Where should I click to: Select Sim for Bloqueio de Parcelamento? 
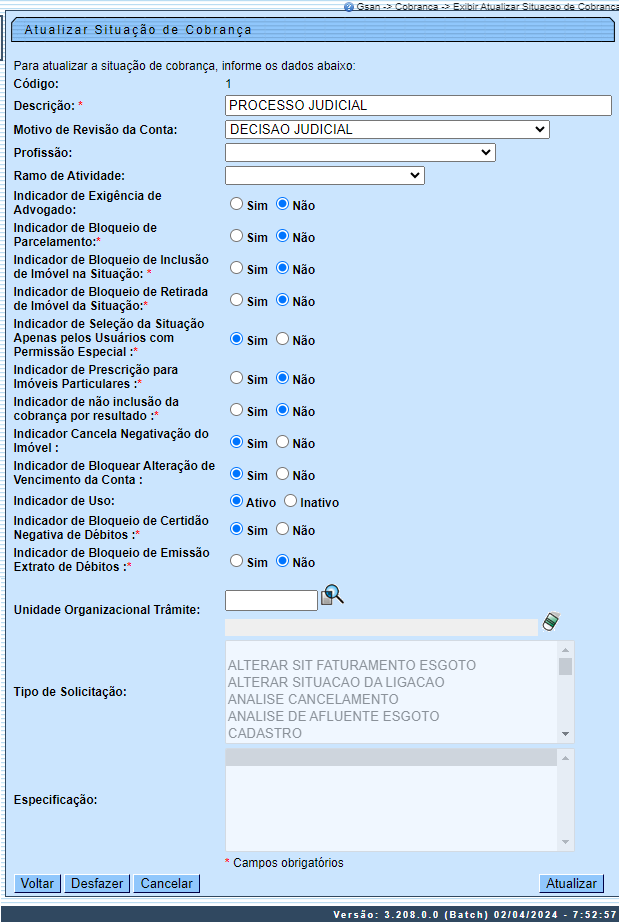236,236
